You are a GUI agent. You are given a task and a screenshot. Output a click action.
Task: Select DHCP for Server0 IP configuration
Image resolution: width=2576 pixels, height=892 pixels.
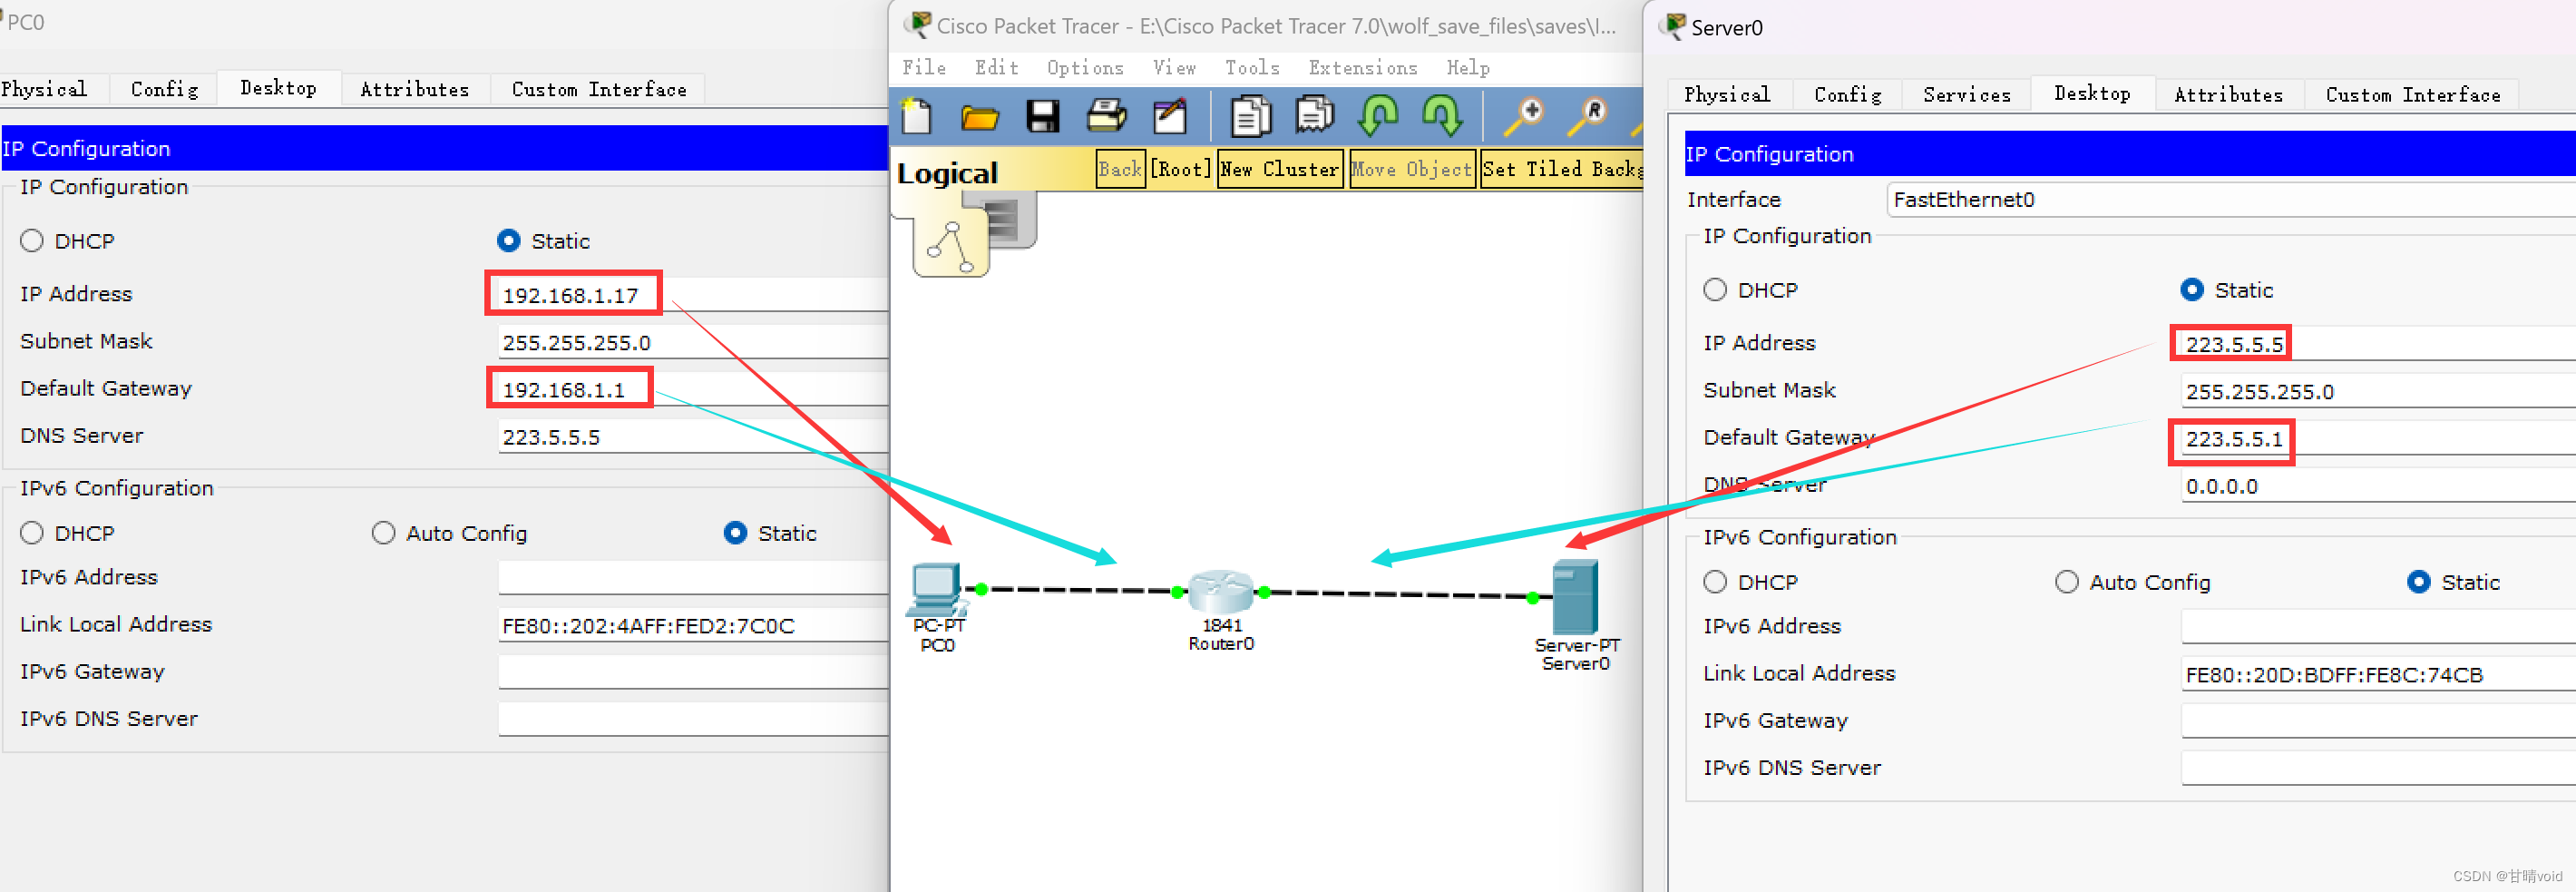1715,290
